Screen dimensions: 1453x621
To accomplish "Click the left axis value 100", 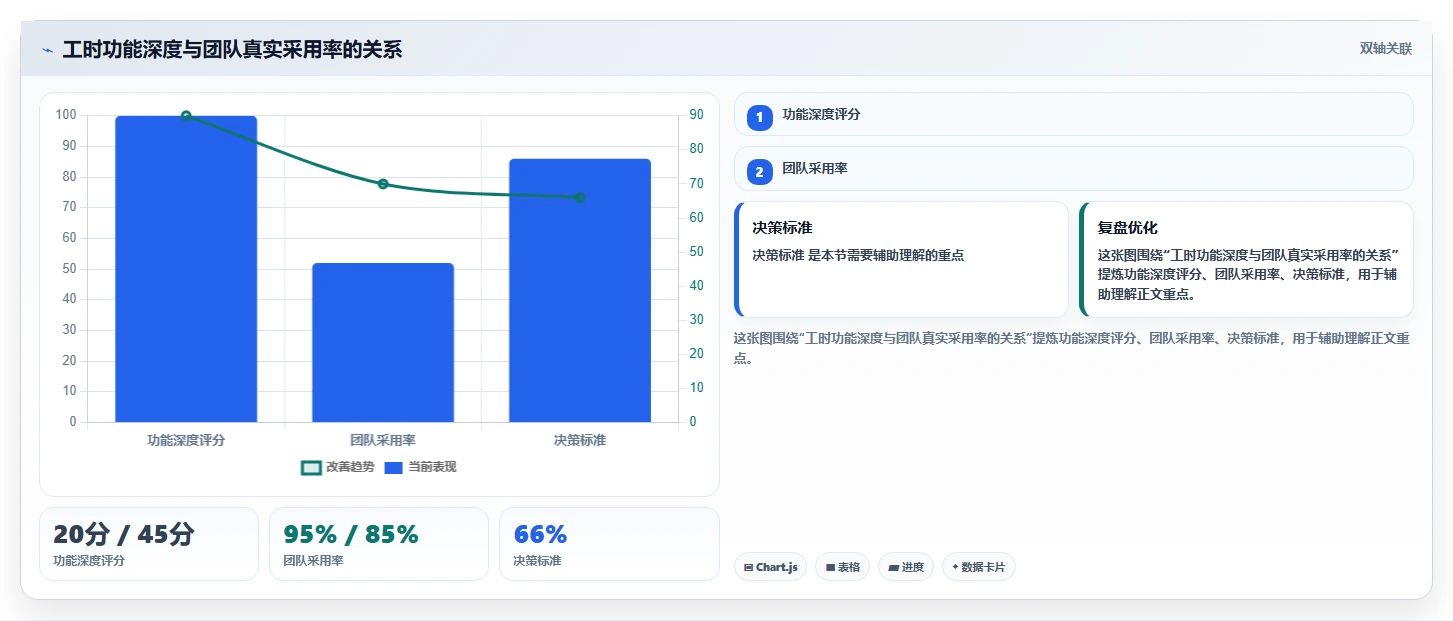I will 66,115.
